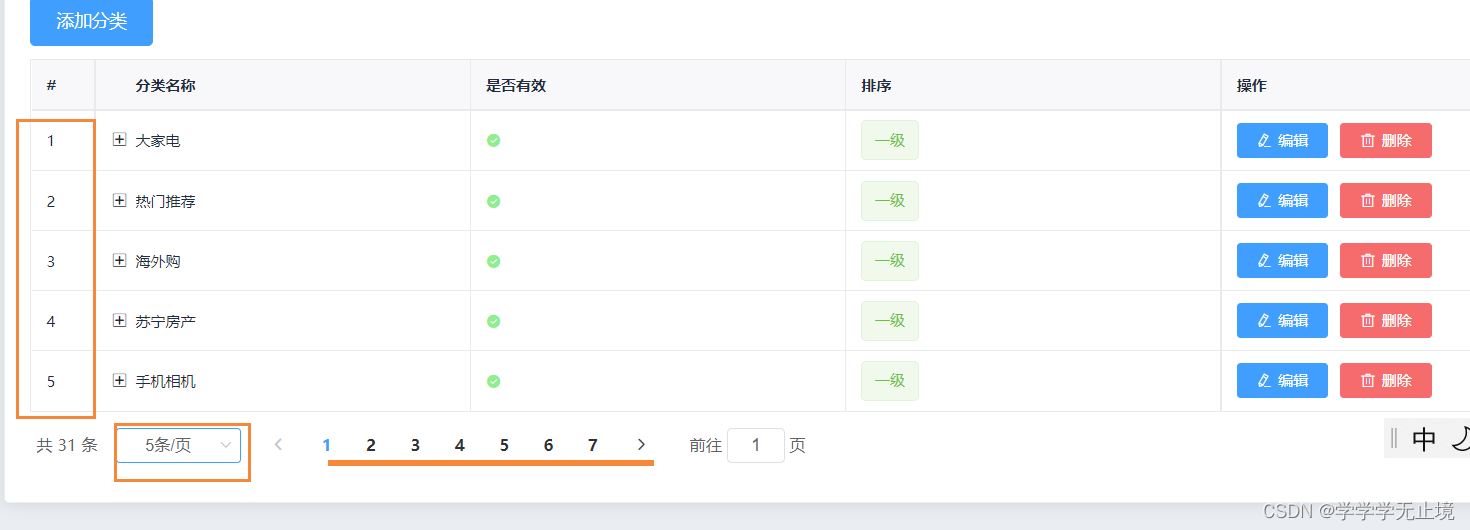
Task: Click the green valid checkmark for 手机相机
Action: pos(493,381)
